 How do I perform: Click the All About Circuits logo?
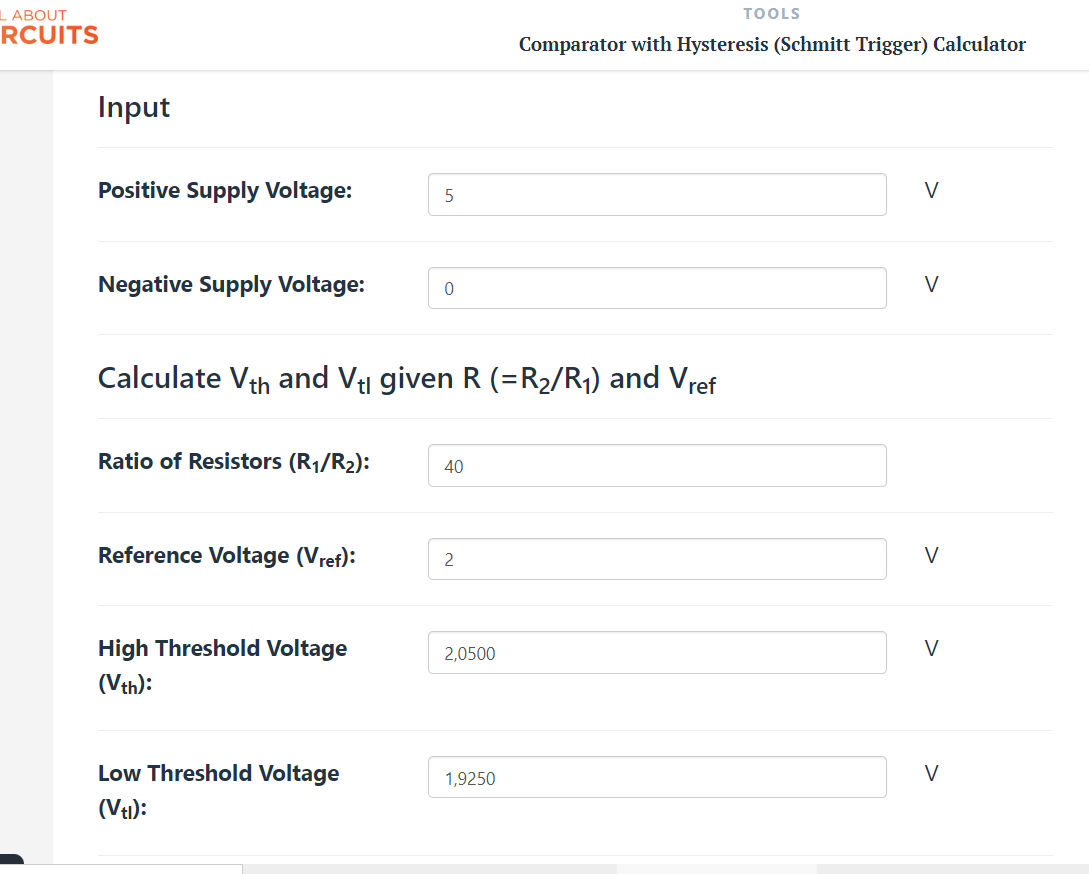click(x=49, y=28)
